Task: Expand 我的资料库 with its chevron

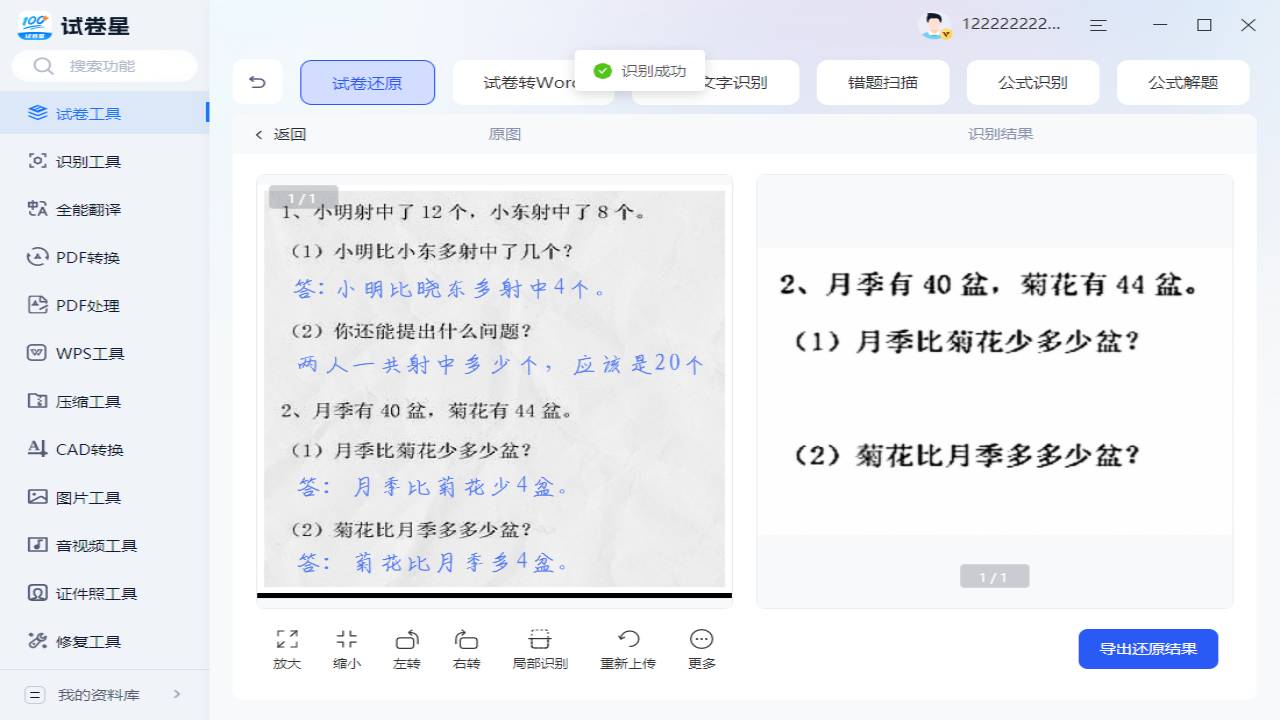Action: [178, 692]
